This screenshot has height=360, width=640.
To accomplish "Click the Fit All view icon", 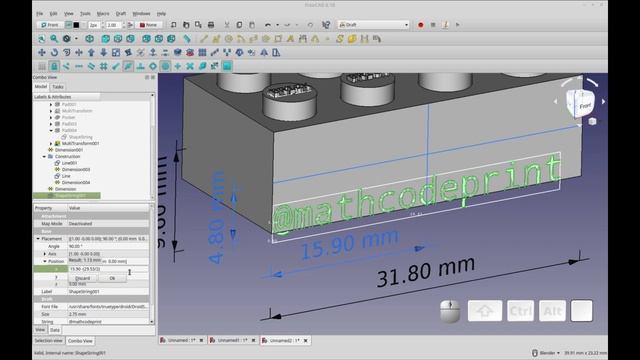I will (x=42, y=39).
